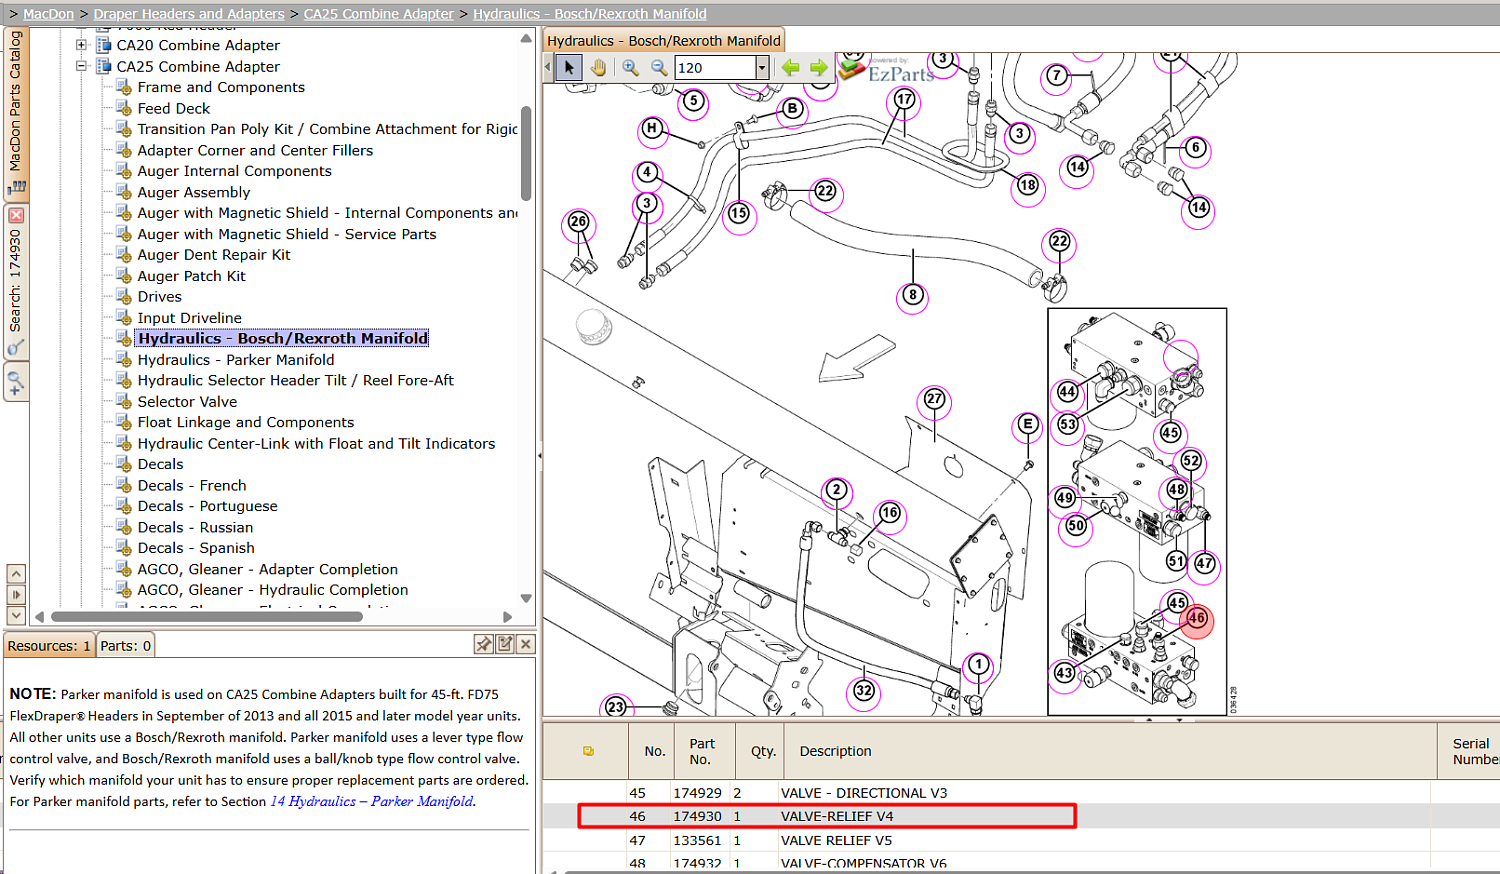The image size is (1500, 874).
Task: Click the MacDon breadcrumb link
Action: [49, 14]
